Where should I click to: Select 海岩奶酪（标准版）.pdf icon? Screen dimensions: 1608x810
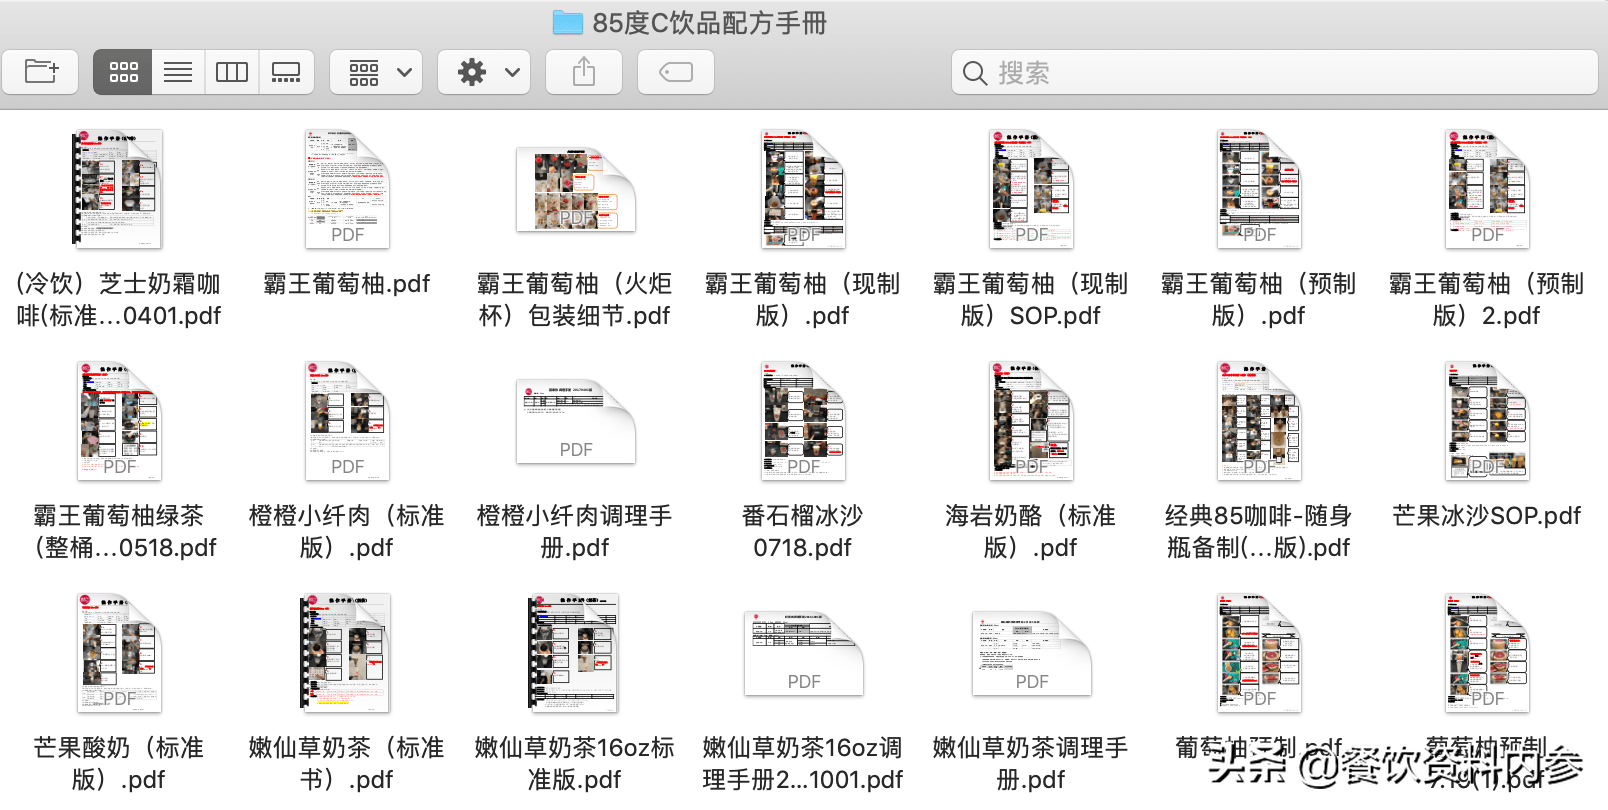click(x=1031, y=420)
